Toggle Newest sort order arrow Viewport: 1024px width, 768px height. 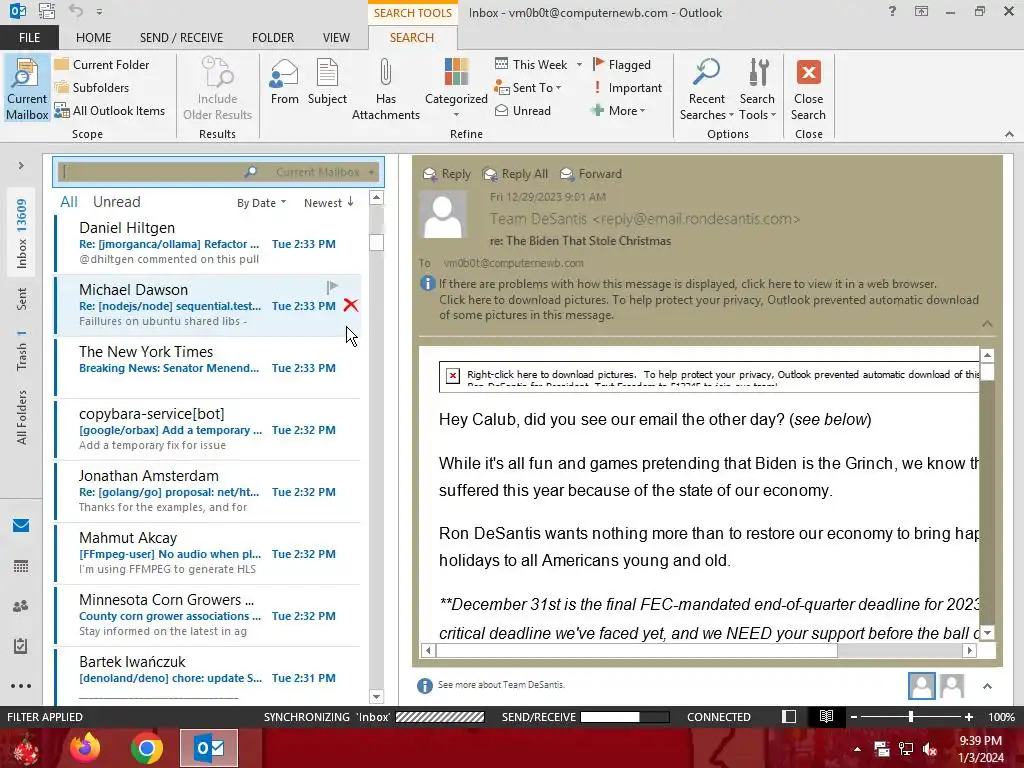pyautogui.click(x=328, y=202)
